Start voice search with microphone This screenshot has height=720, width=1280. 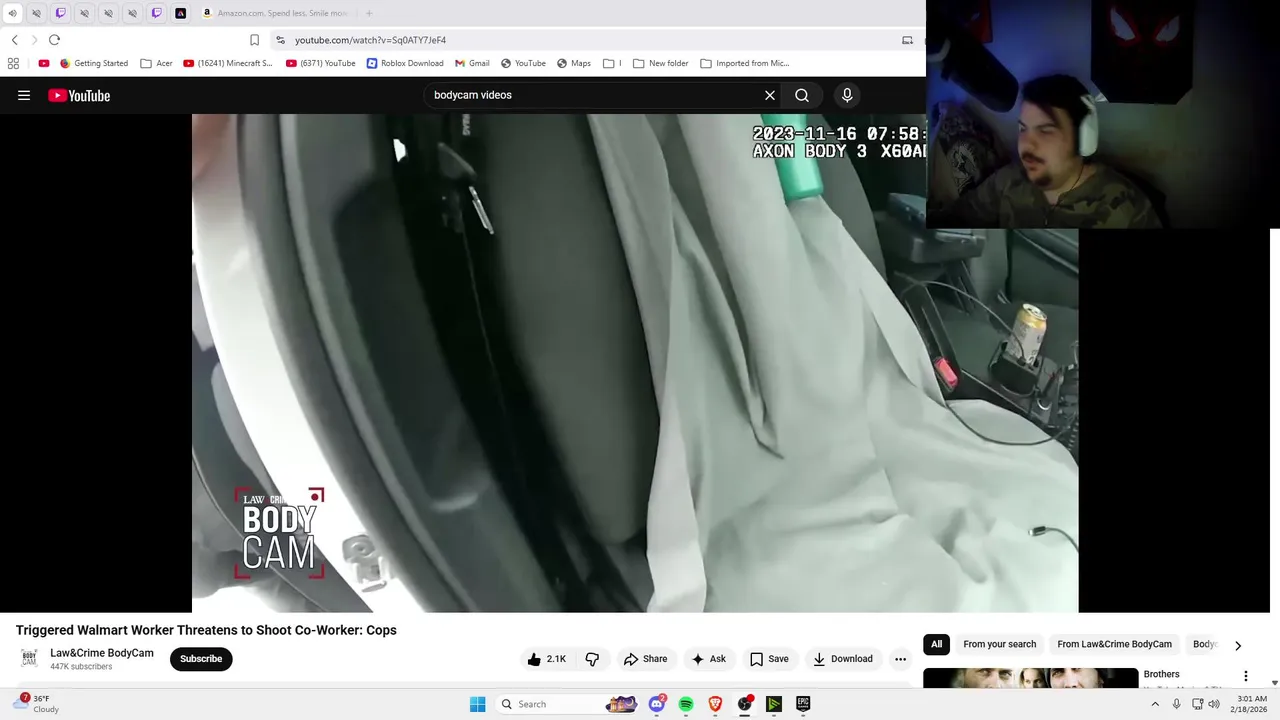coord(847,95)
